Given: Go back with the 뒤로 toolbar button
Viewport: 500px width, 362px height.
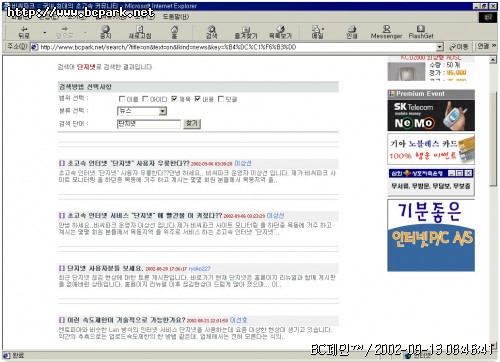Looking at the screenshot, I should pyautogui.click(x=24, y=32).
